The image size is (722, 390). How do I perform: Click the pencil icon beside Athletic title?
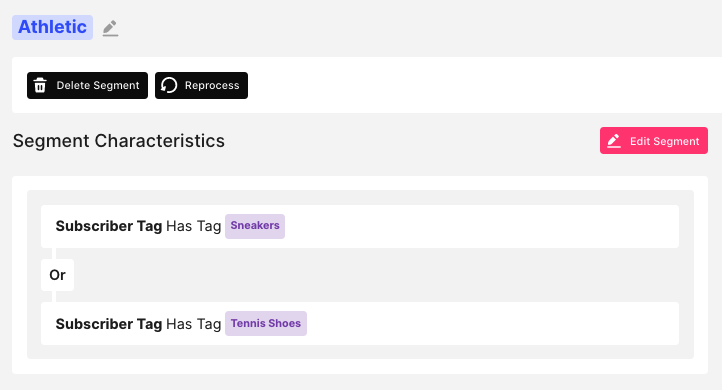(110, 28)
